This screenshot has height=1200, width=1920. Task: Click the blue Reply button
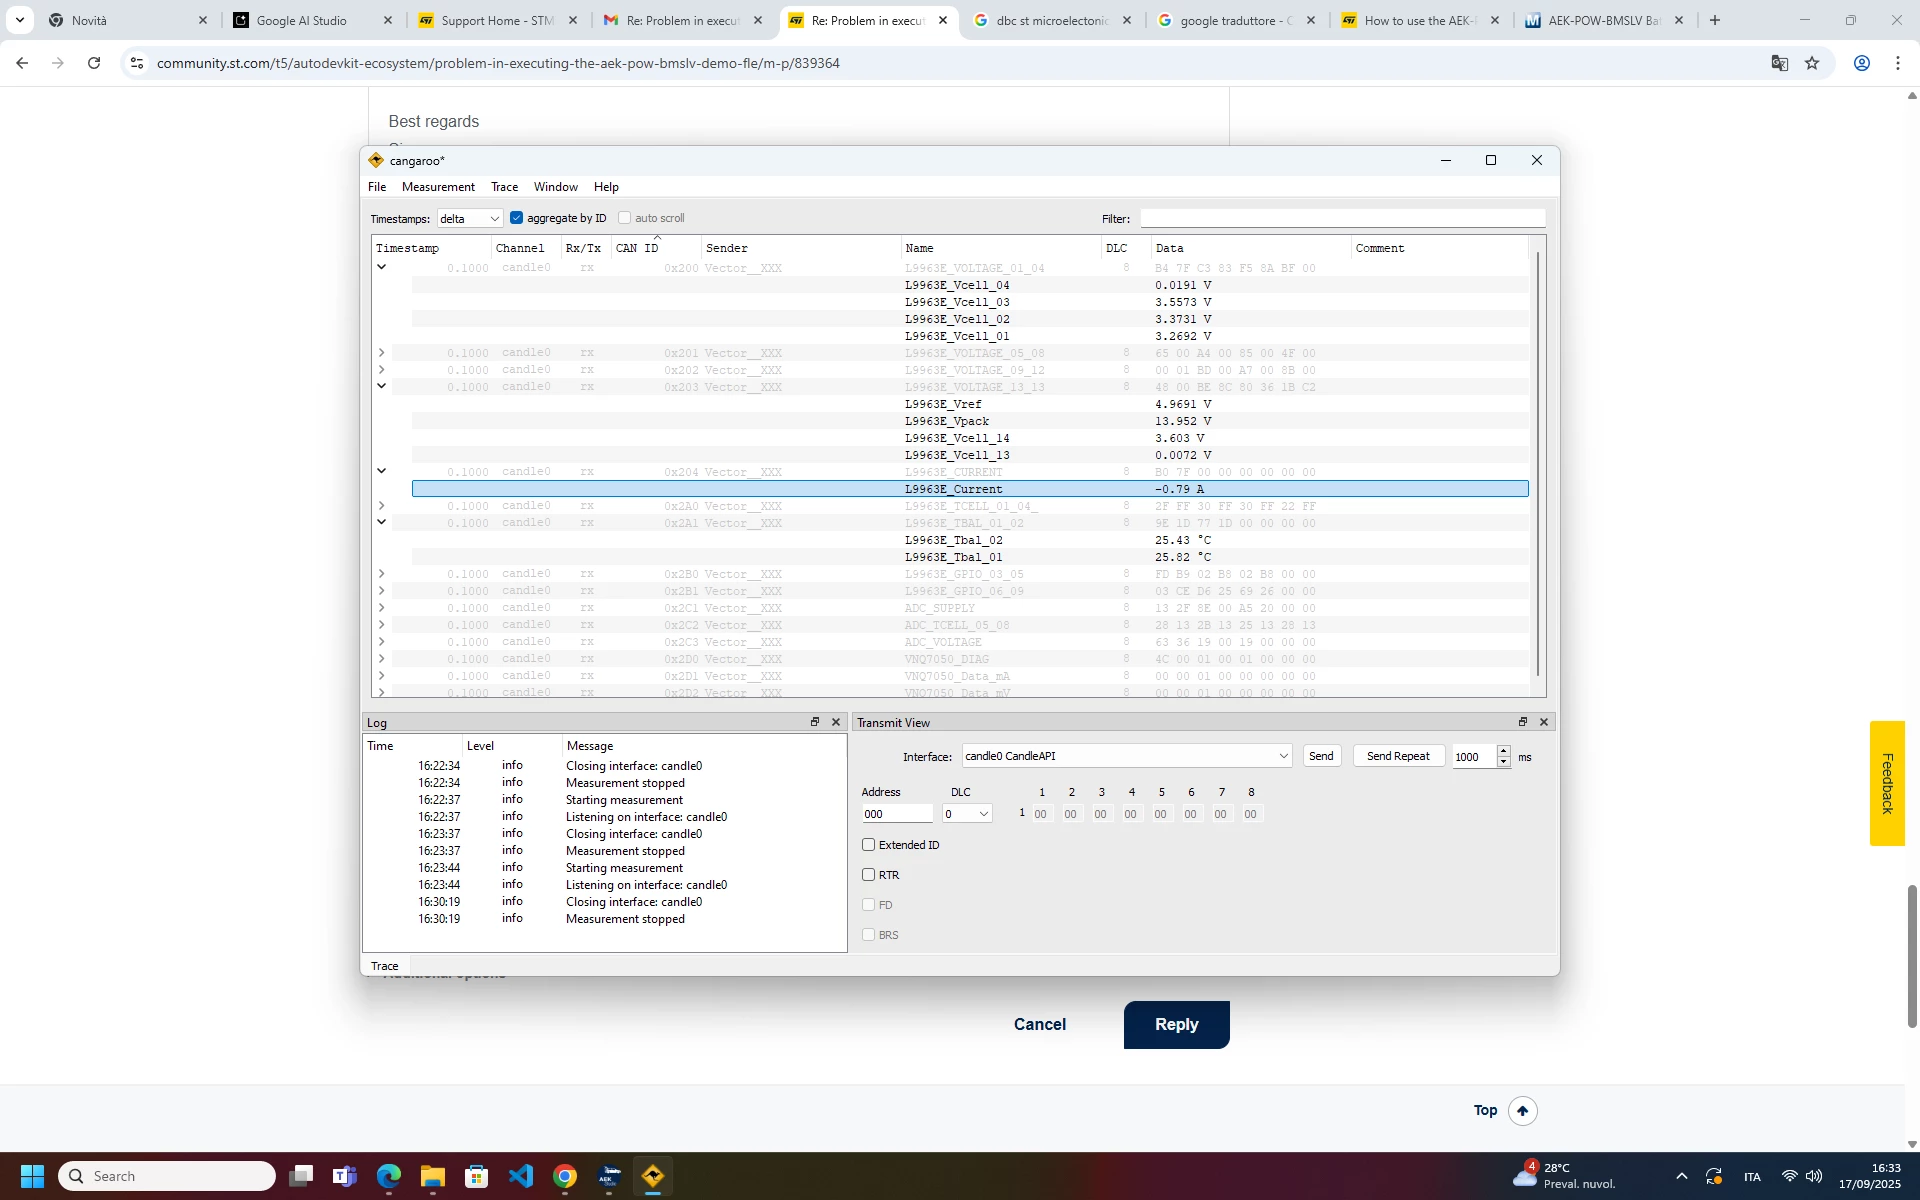click(1177, 1025)
